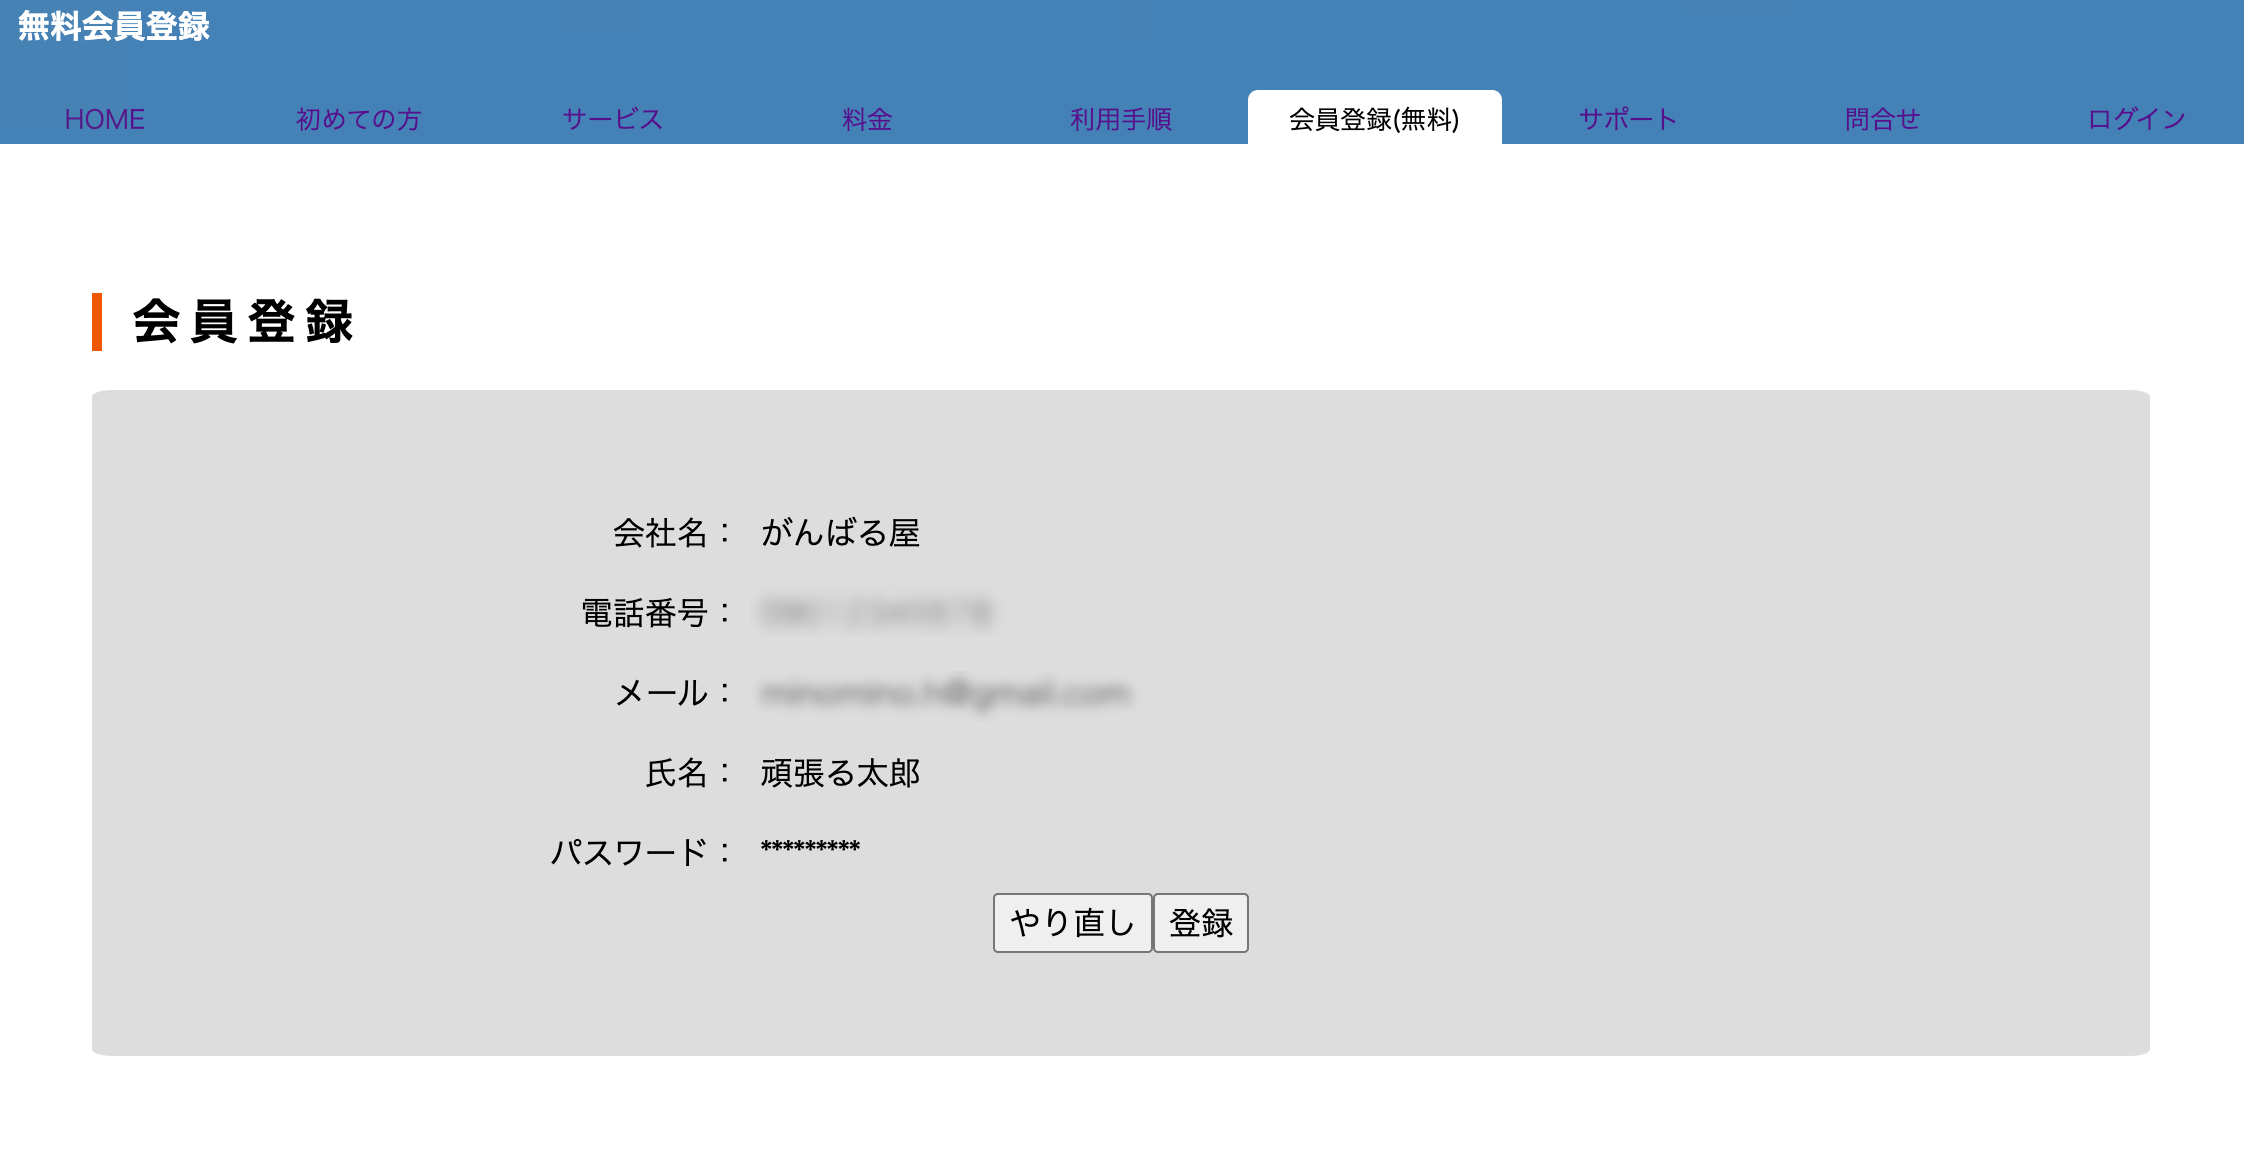Image resolution: width=2244 pixels, height=1174 pixels.
Task: Click the blurred phone number value
Action: coord(876,612)
